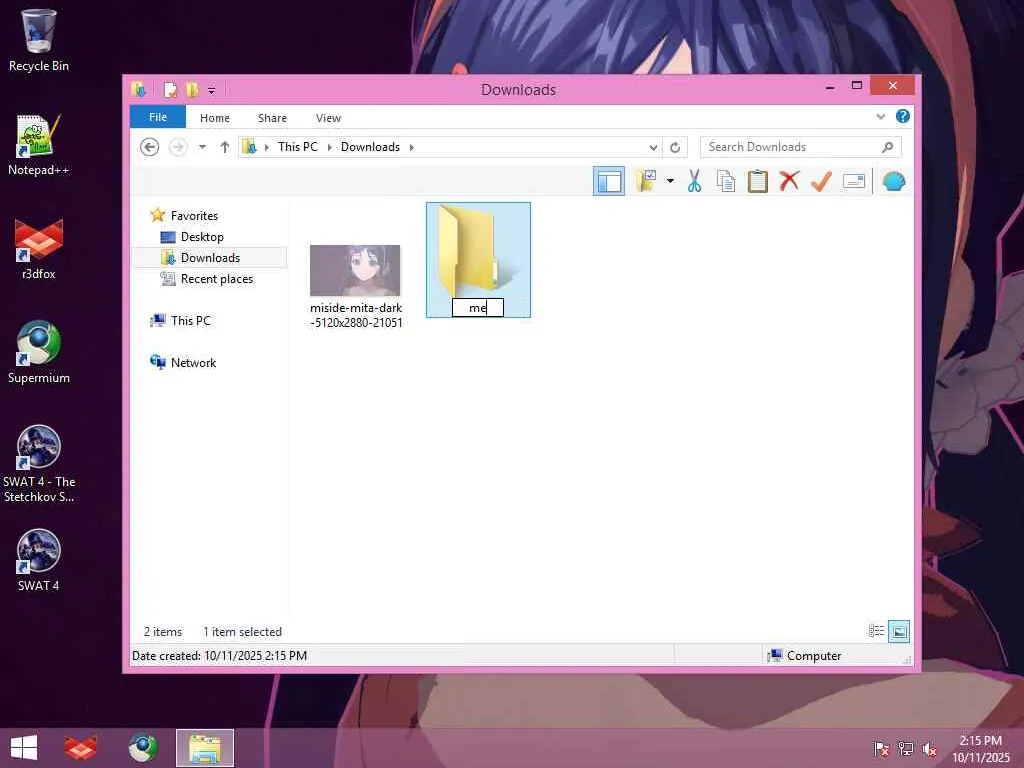Switch to details view in status bar
Viewport: 1024px width, 768px height.
click(876, 631)
